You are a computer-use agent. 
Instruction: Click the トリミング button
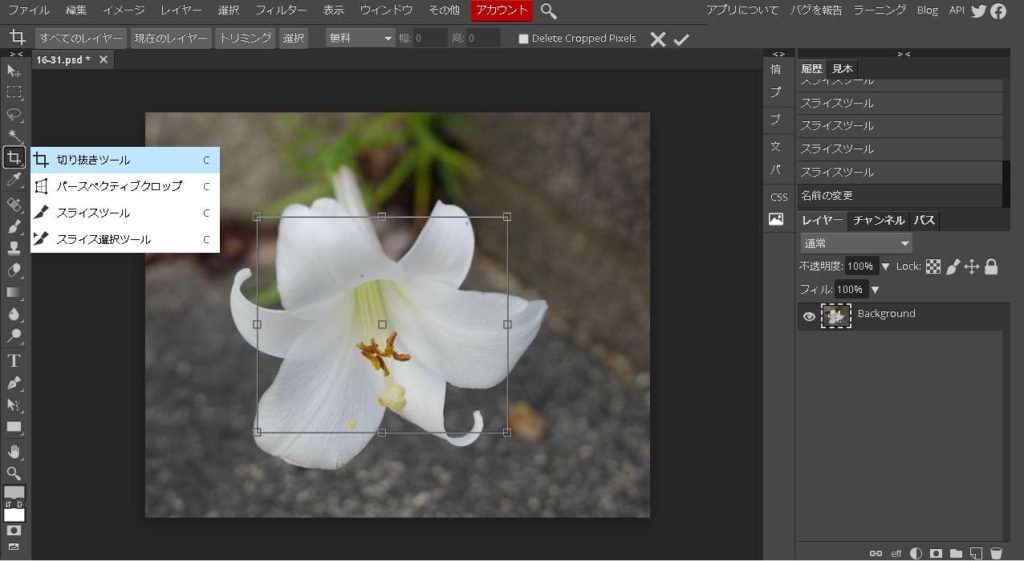pos(245,38)
